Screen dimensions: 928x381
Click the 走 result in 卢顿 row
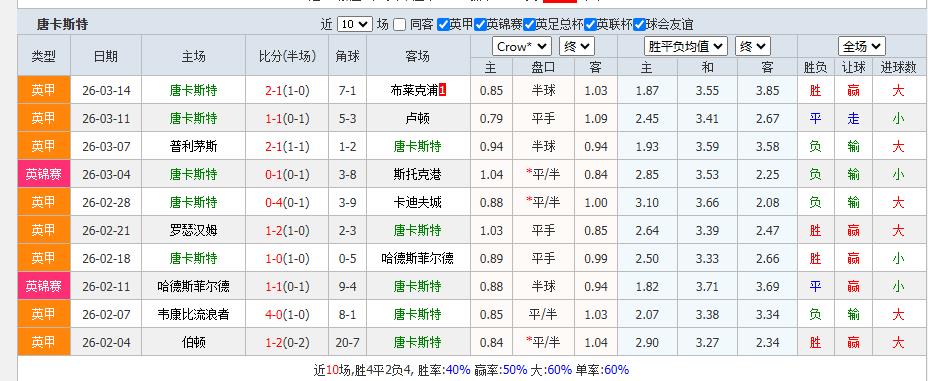click(853, 118)
